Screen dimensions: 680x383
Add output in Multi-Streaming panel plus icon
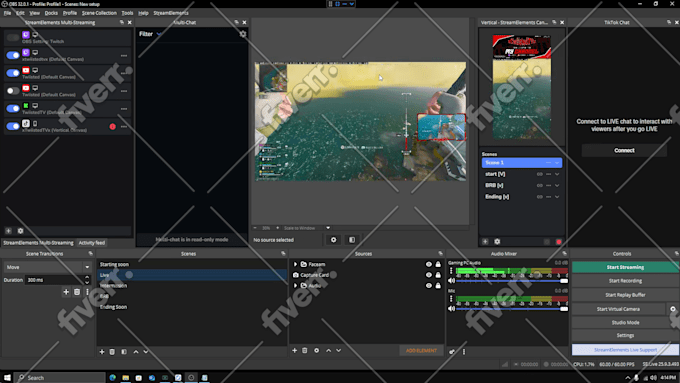tap(8, 231)
